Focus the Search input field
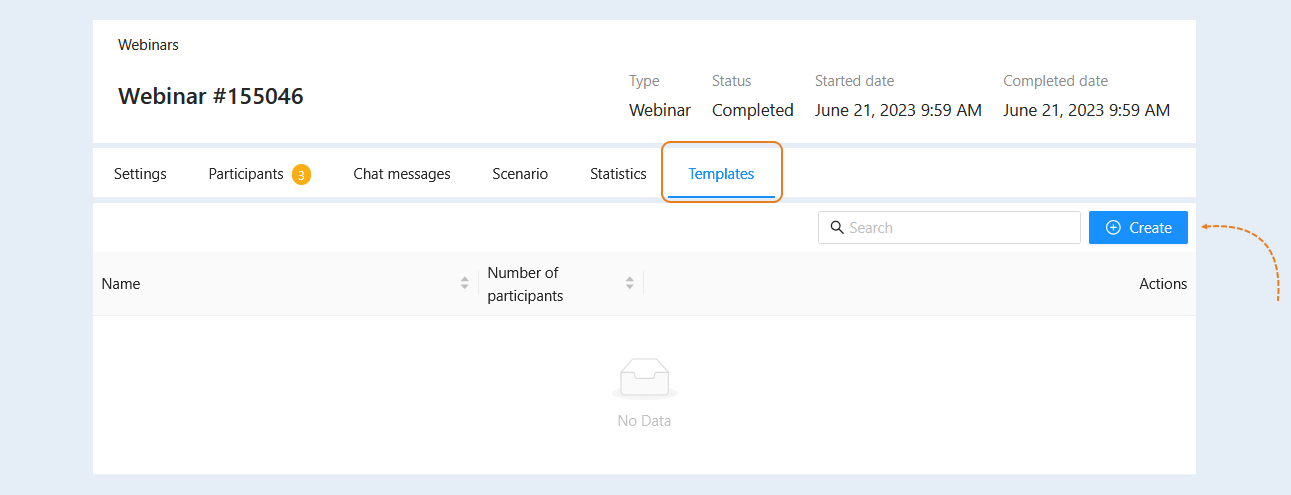Image resolution: width=1291 pixels, height=495 pixels. pos(949,228)
